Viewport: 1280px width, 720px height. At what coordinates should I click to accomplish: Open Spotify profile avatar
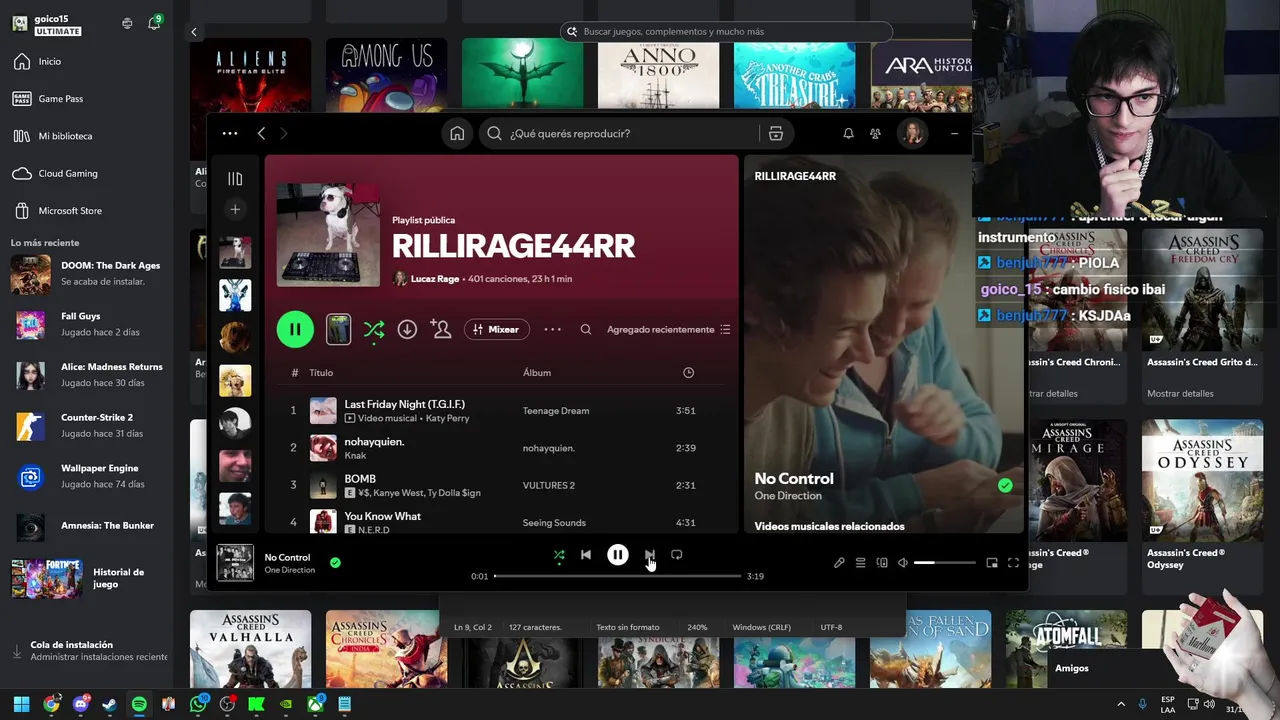[x=913, y=133]
